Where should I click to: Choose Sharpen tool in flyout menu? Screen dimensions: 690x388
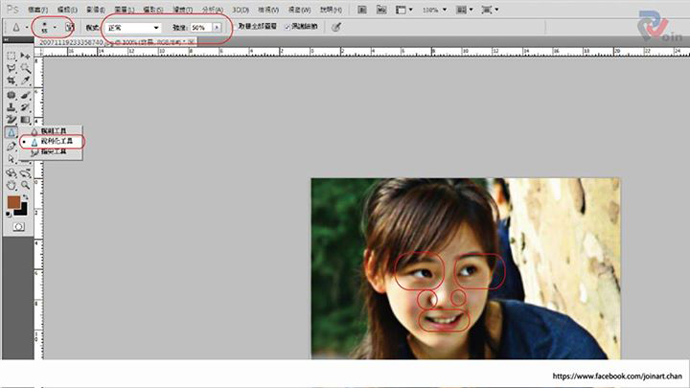pyautogui.click(x=51, y=141)
